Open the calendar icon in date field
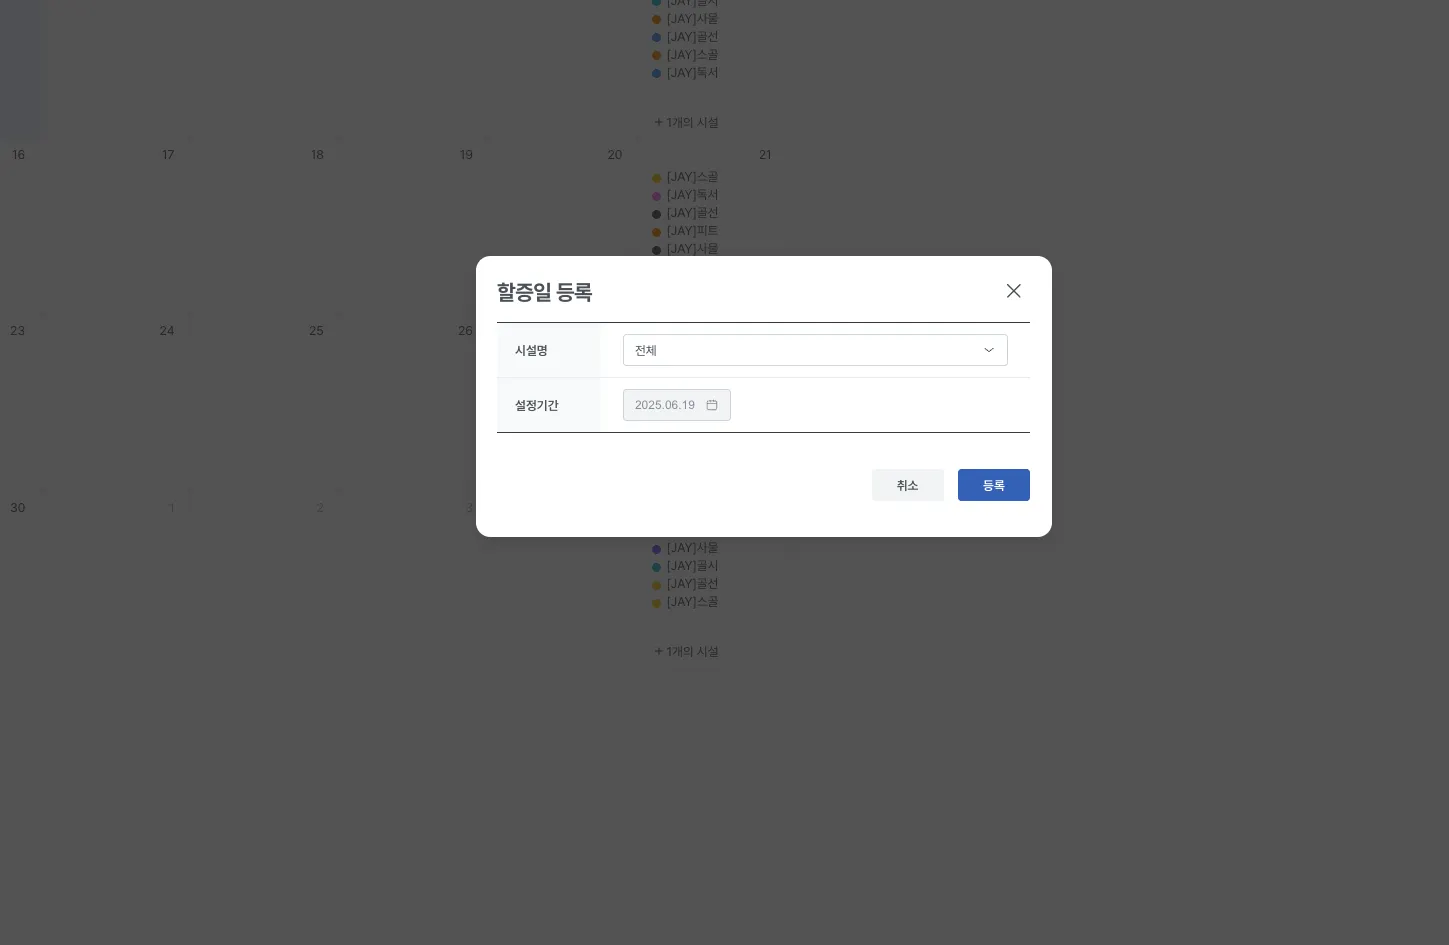This screenshot has height=945, width=1449. tap(712, 405)
